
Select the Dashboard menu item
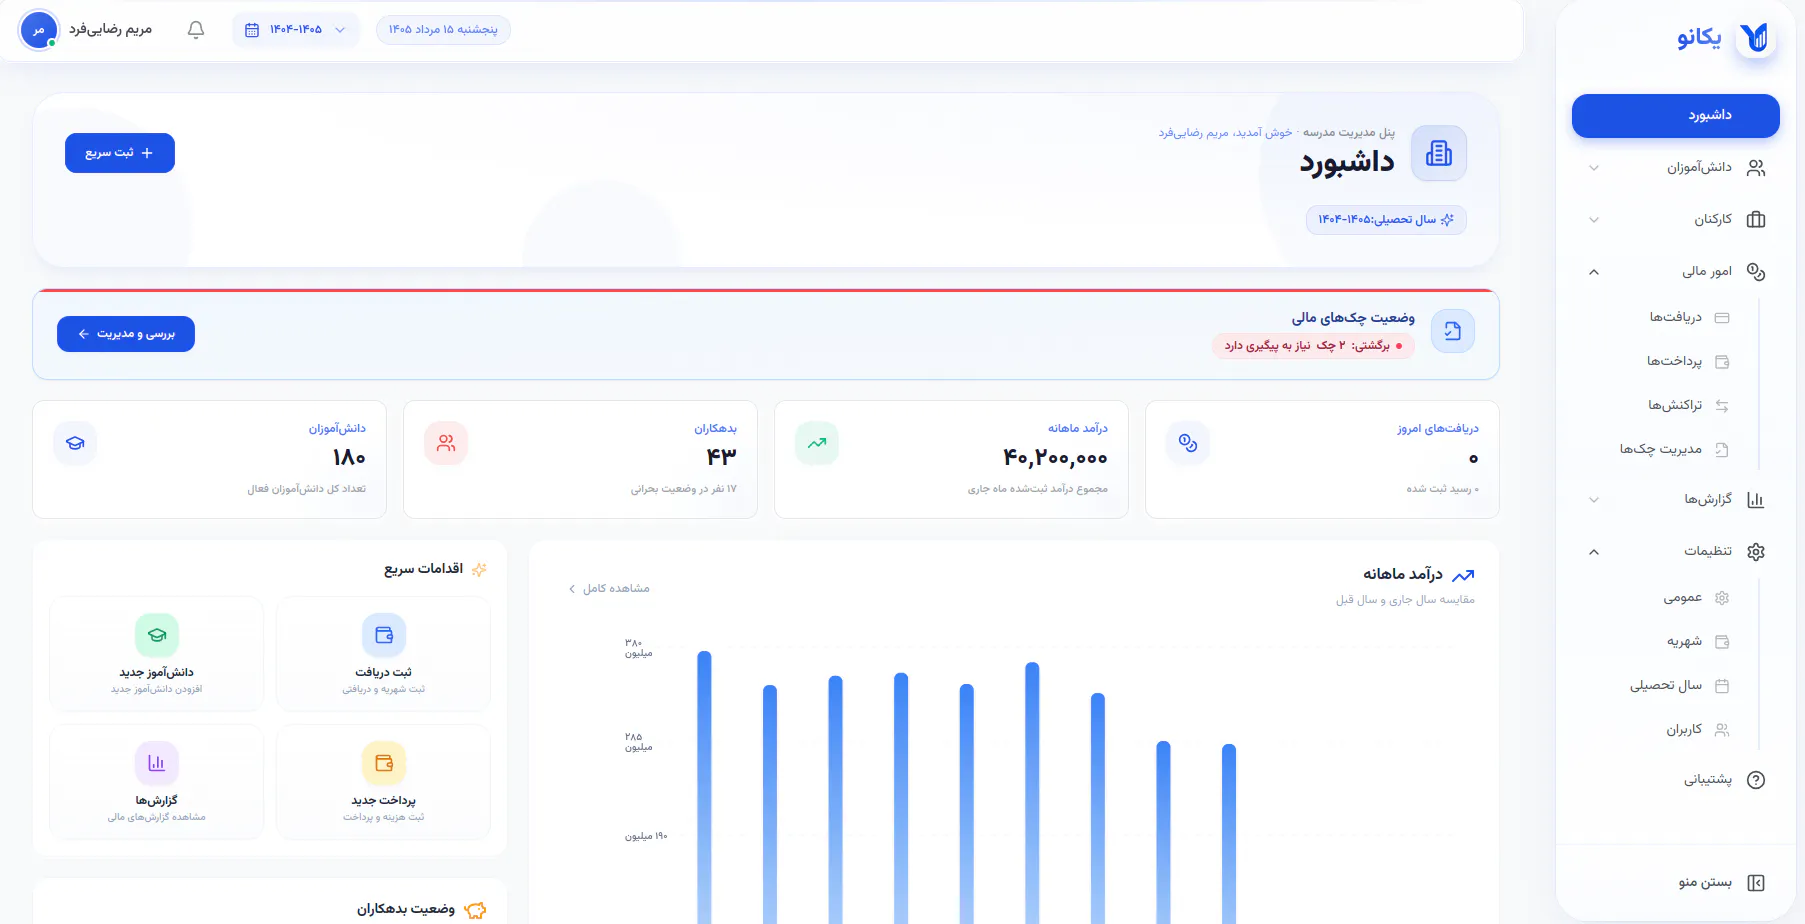click(x=1676, y=116)
